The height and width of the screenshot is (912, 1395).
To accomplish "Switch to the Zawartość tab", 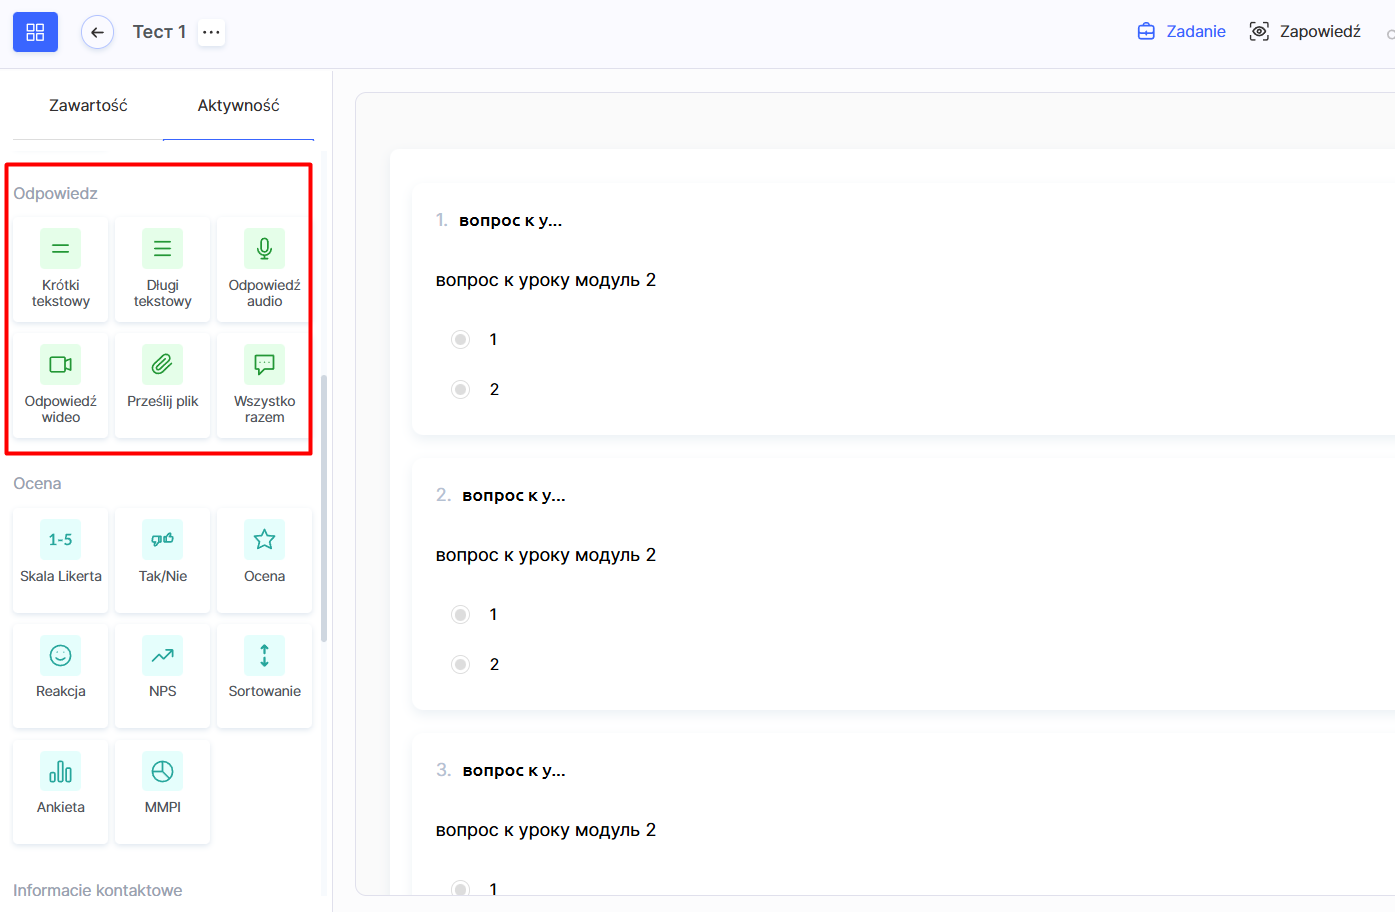I will [x=88, y=106].
